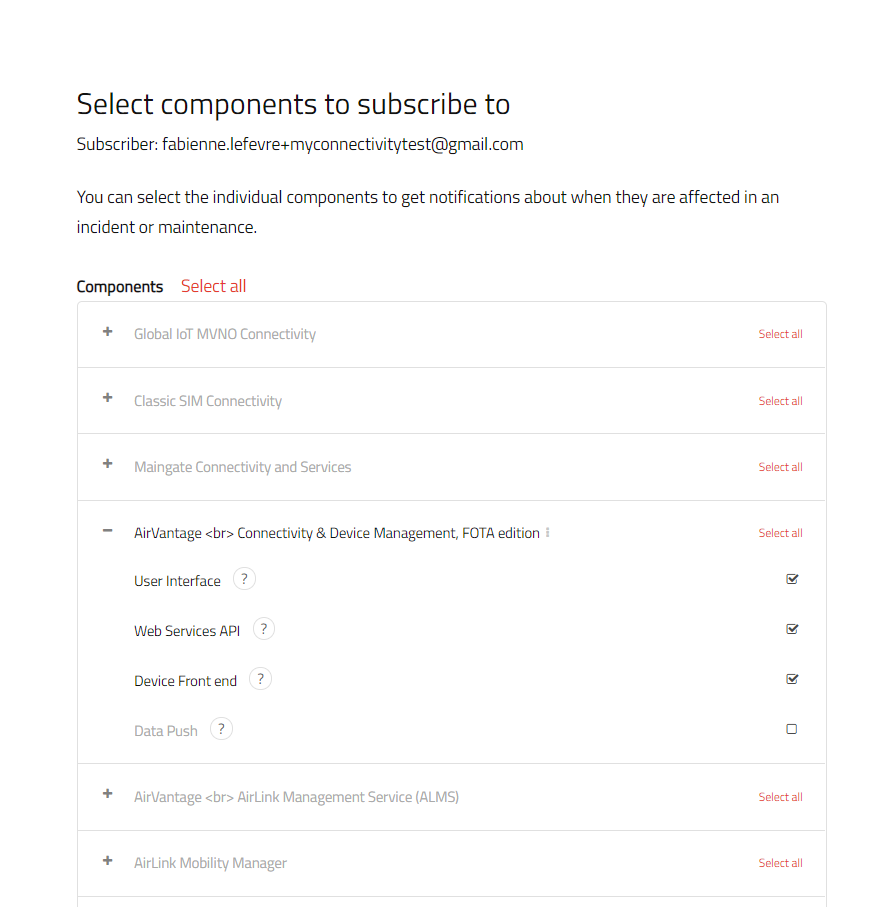This screenshot has height=907, width=895.
Task: Show help icon next to Device Front end
Action: pyautogui.click(x=260, y=679)
